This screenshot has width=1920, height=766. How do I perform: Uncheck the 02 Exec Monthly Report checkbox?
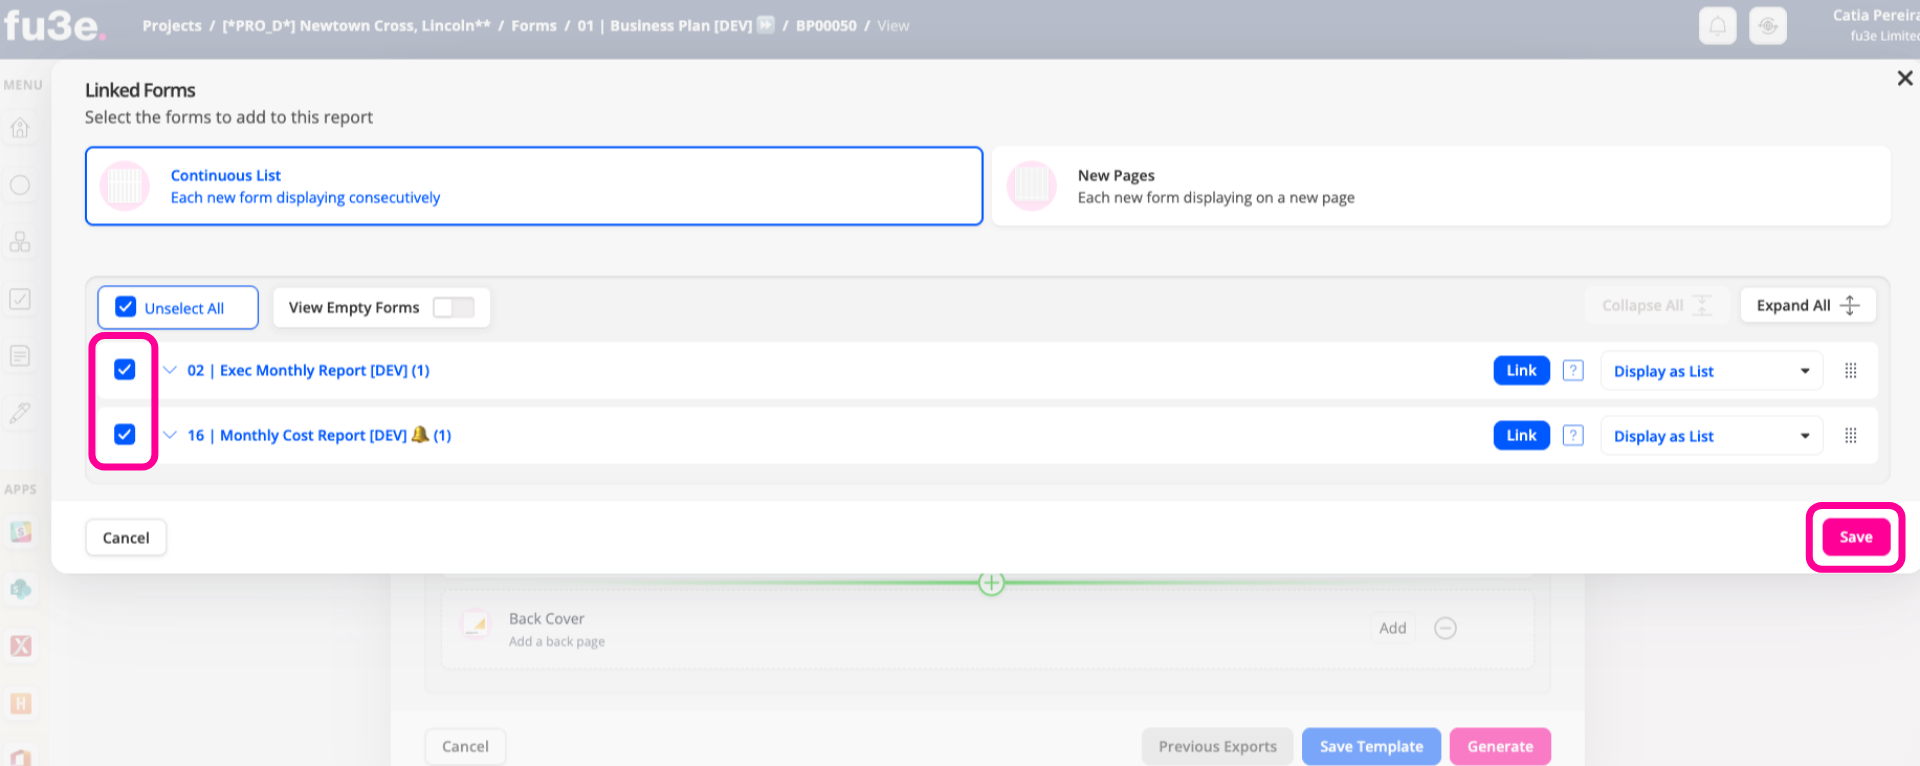pyautogui.click(x=124, y=369)
